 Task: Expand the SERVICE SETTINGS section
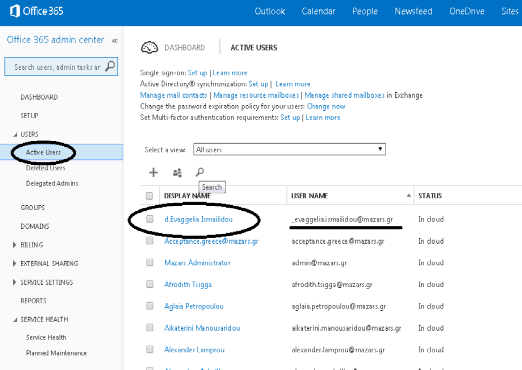(x=14, y=282)
